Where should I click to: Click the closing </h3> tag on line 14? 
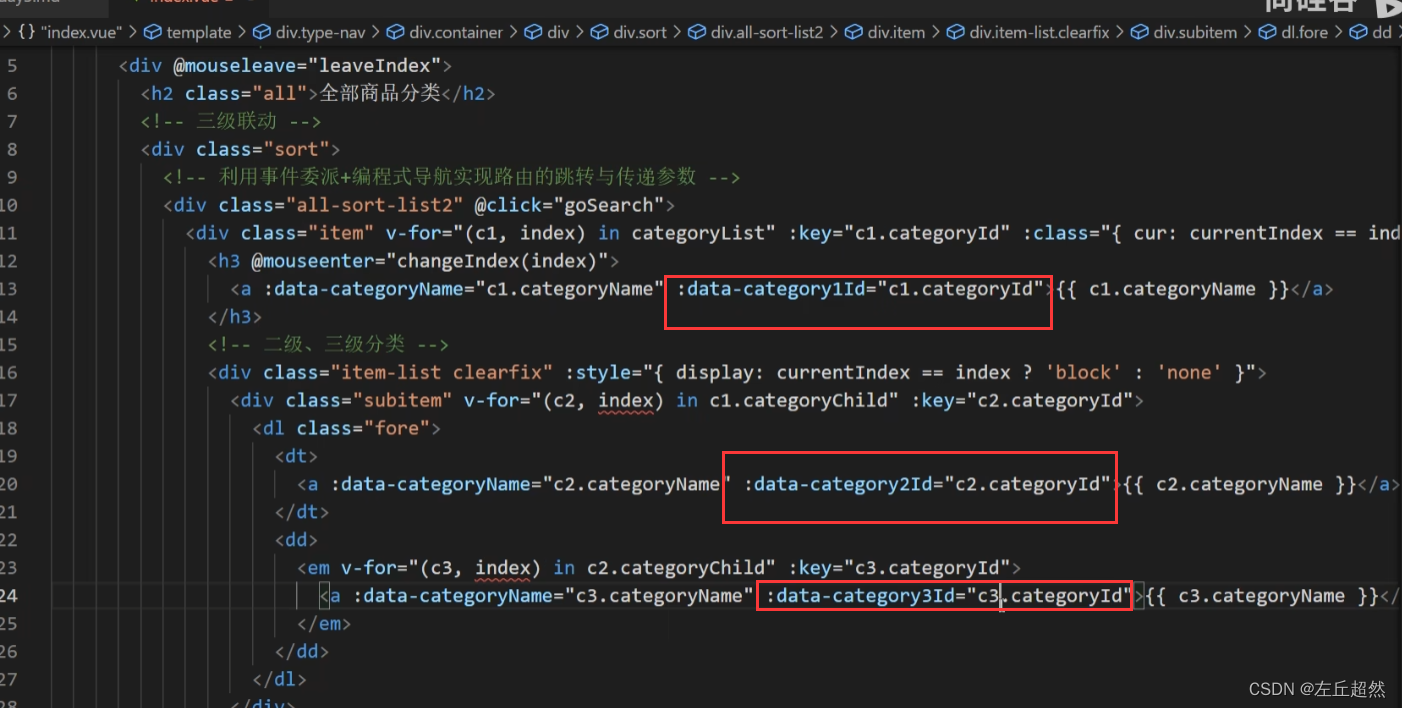[236, 317]
